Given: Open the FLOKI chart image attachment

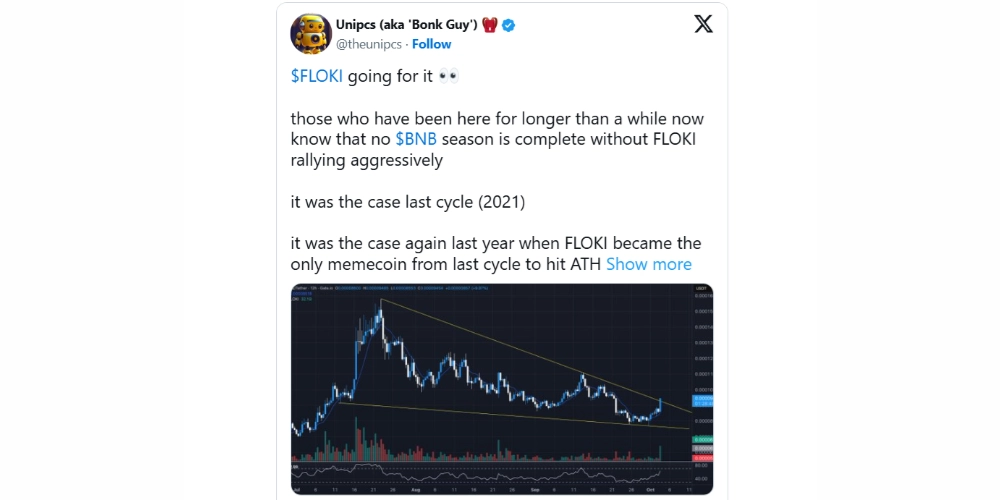Looking at the screenshot, I should [x=500, y=380].
